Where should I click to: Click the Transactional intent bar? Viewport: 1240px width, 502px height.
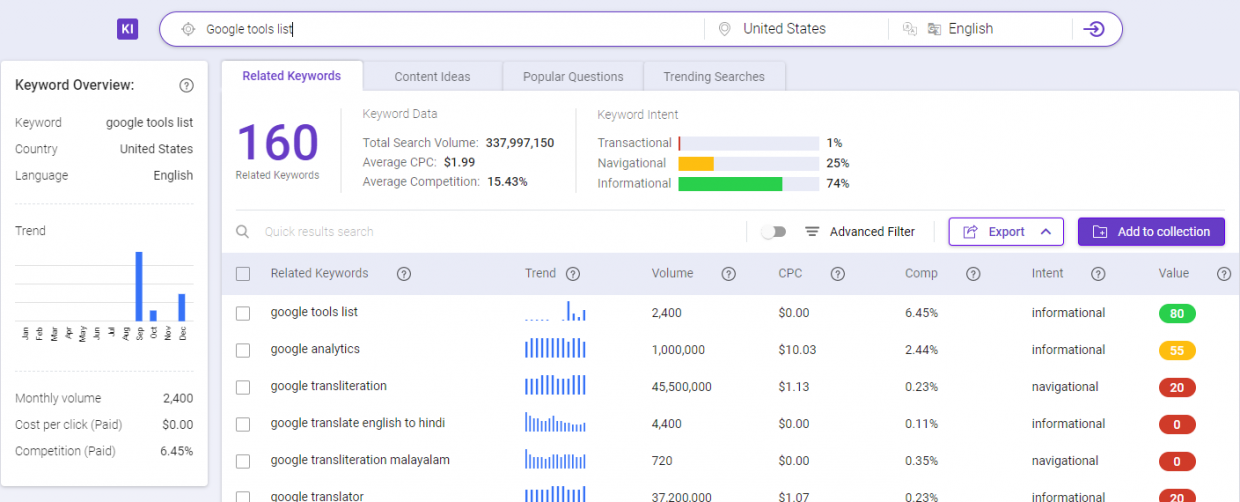[749, 143]
